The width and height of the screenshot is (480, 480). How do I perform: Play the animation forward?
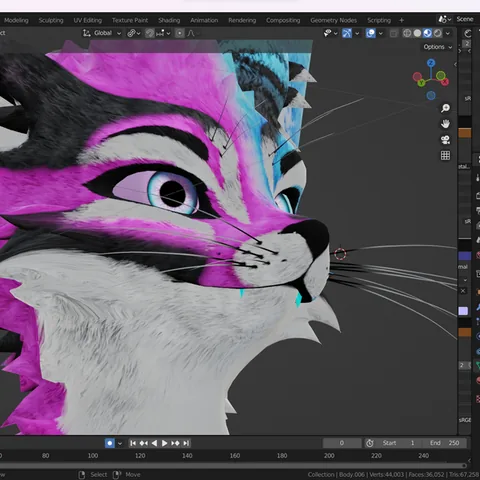coord(164,443)
